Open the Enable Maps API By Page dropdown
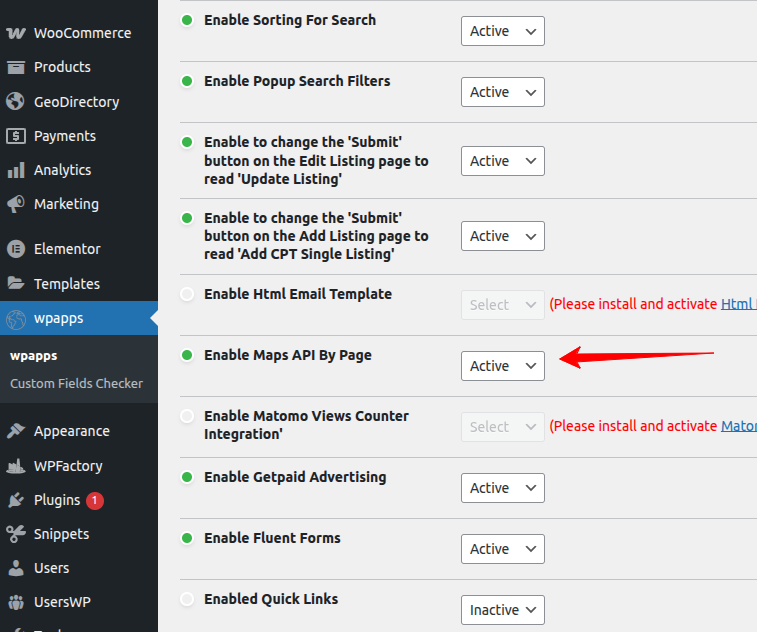 [x=502, y=366]
